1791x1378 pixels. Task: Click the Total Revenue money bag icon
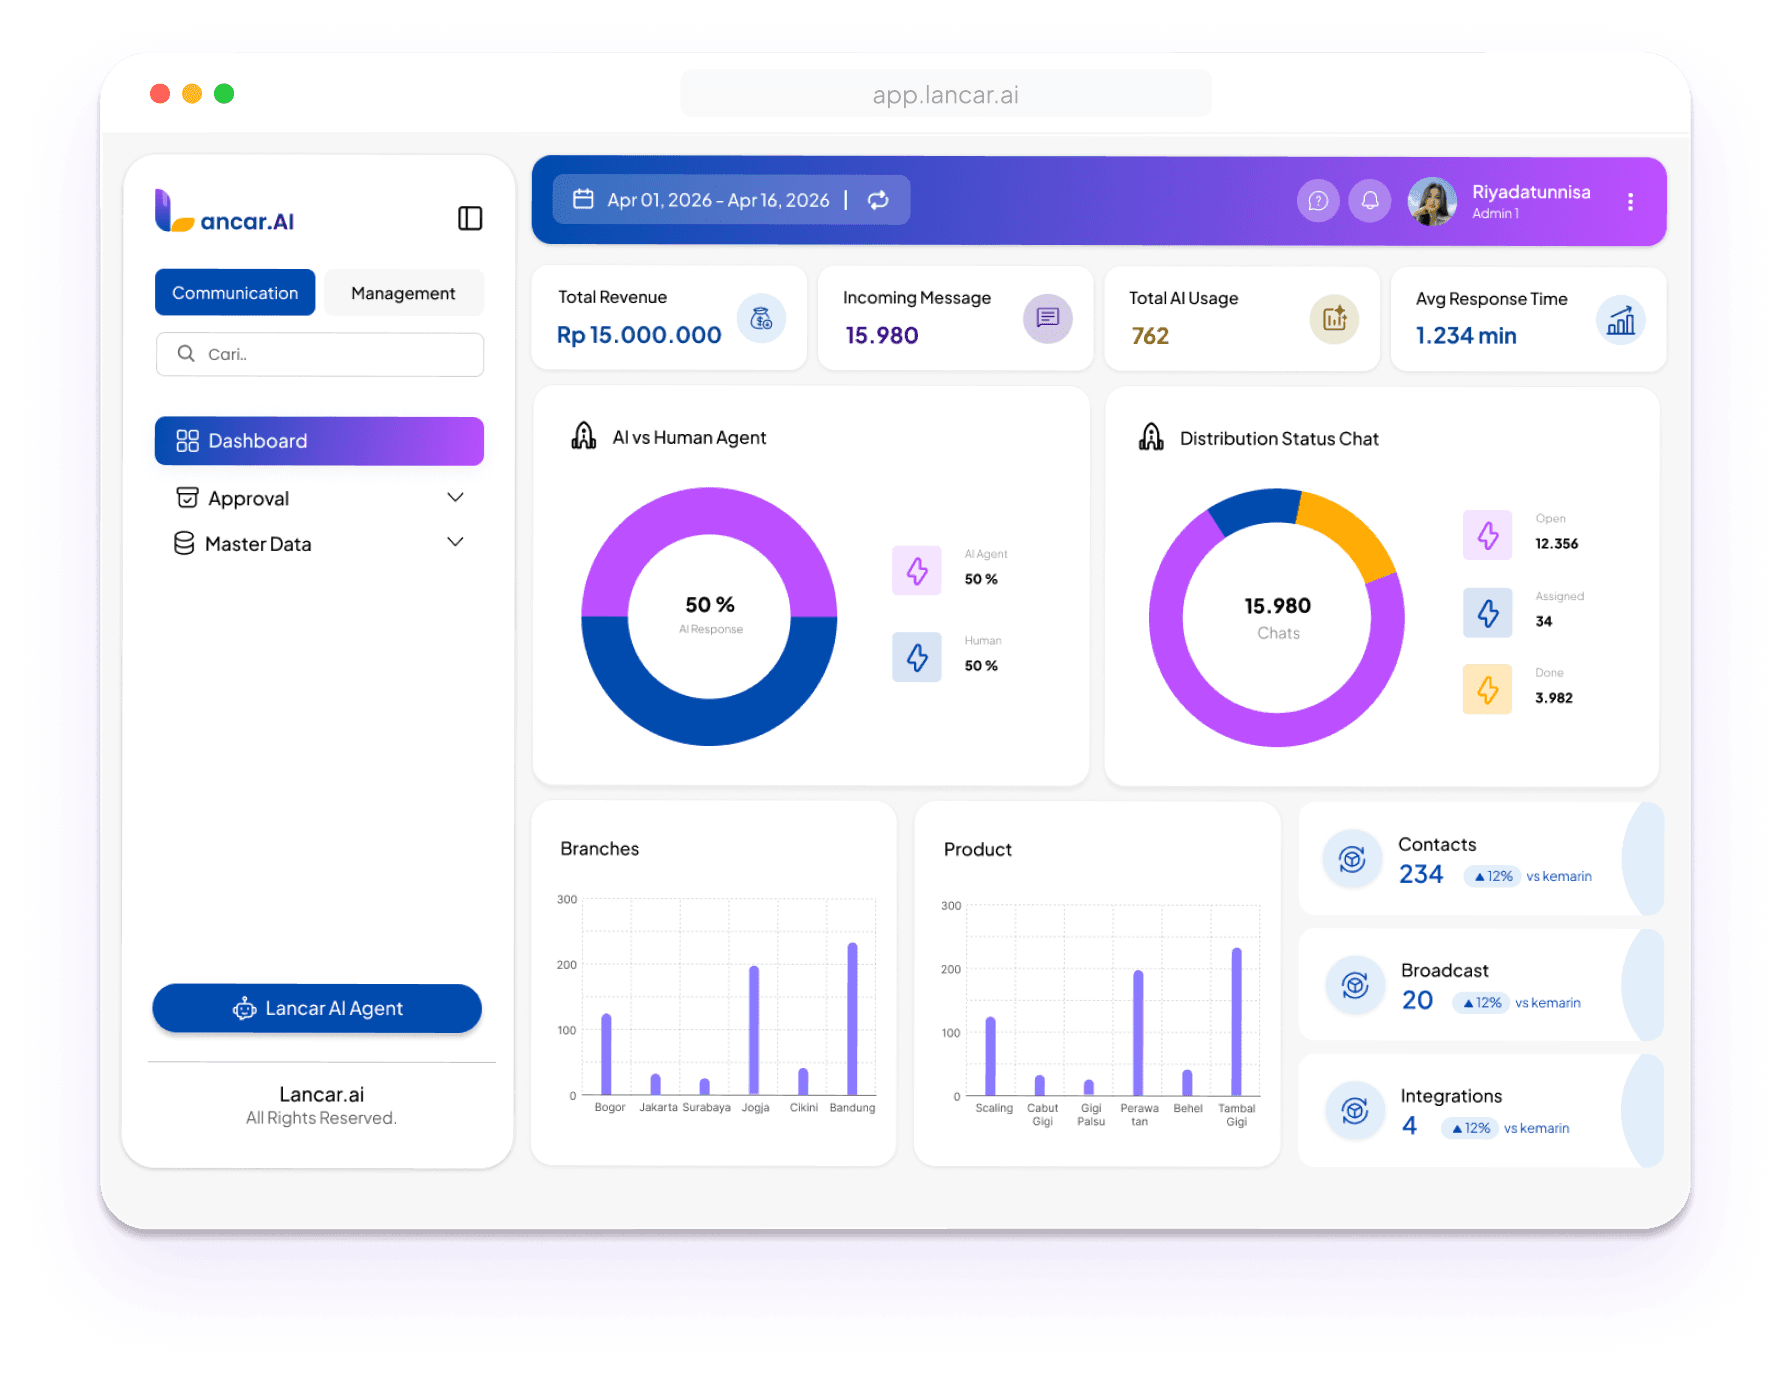point(761,318)
